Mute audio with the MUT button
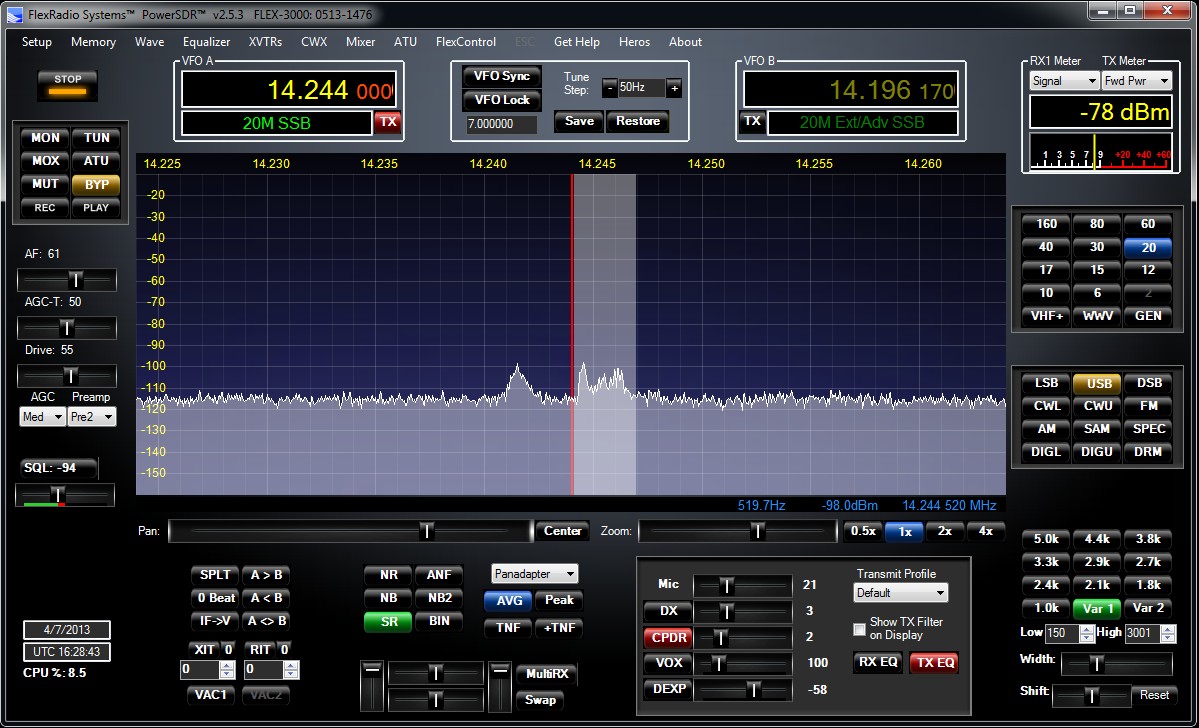The height and width of the screenshot is (728, 1199). tap(43, 184)
